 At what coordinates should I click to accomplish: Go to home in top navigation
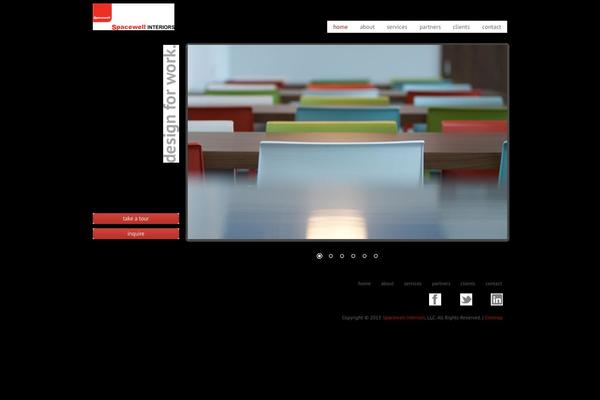pyautogui.click(x=340, y=27)
